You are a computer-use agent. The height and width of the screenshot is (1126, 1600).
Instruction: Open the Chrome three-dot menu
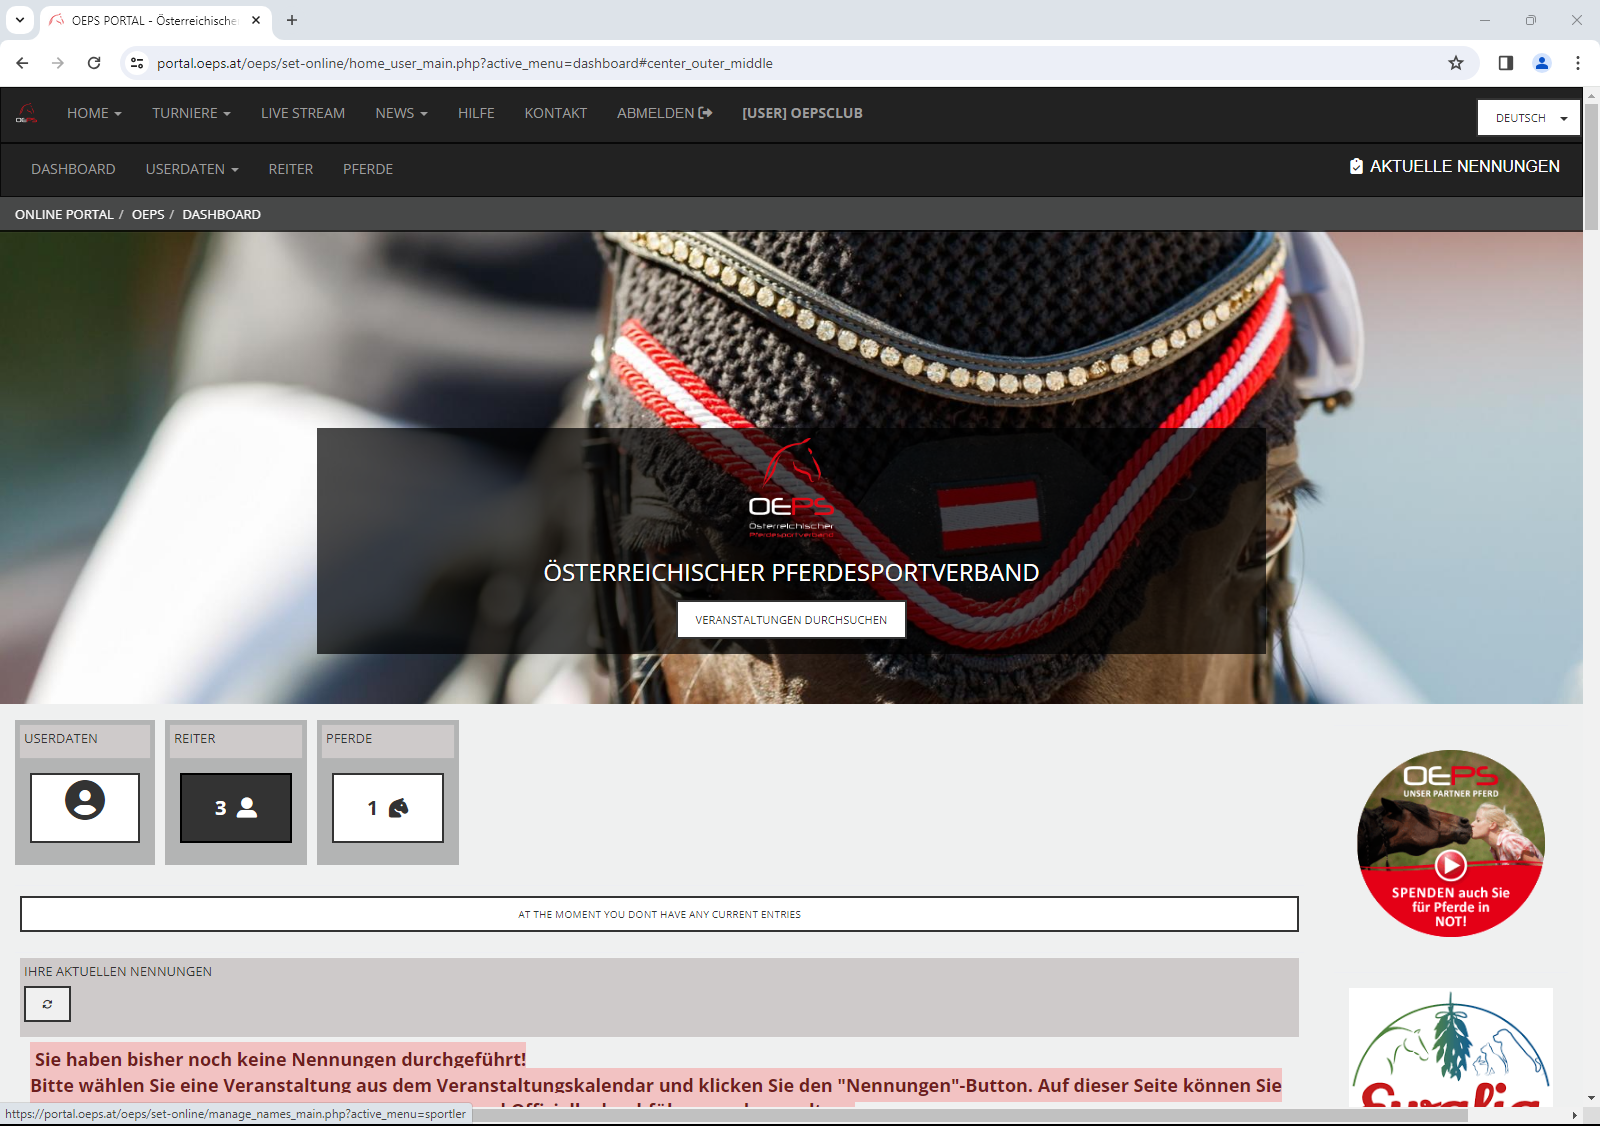pyautogui.click(x=1578, y=63)
